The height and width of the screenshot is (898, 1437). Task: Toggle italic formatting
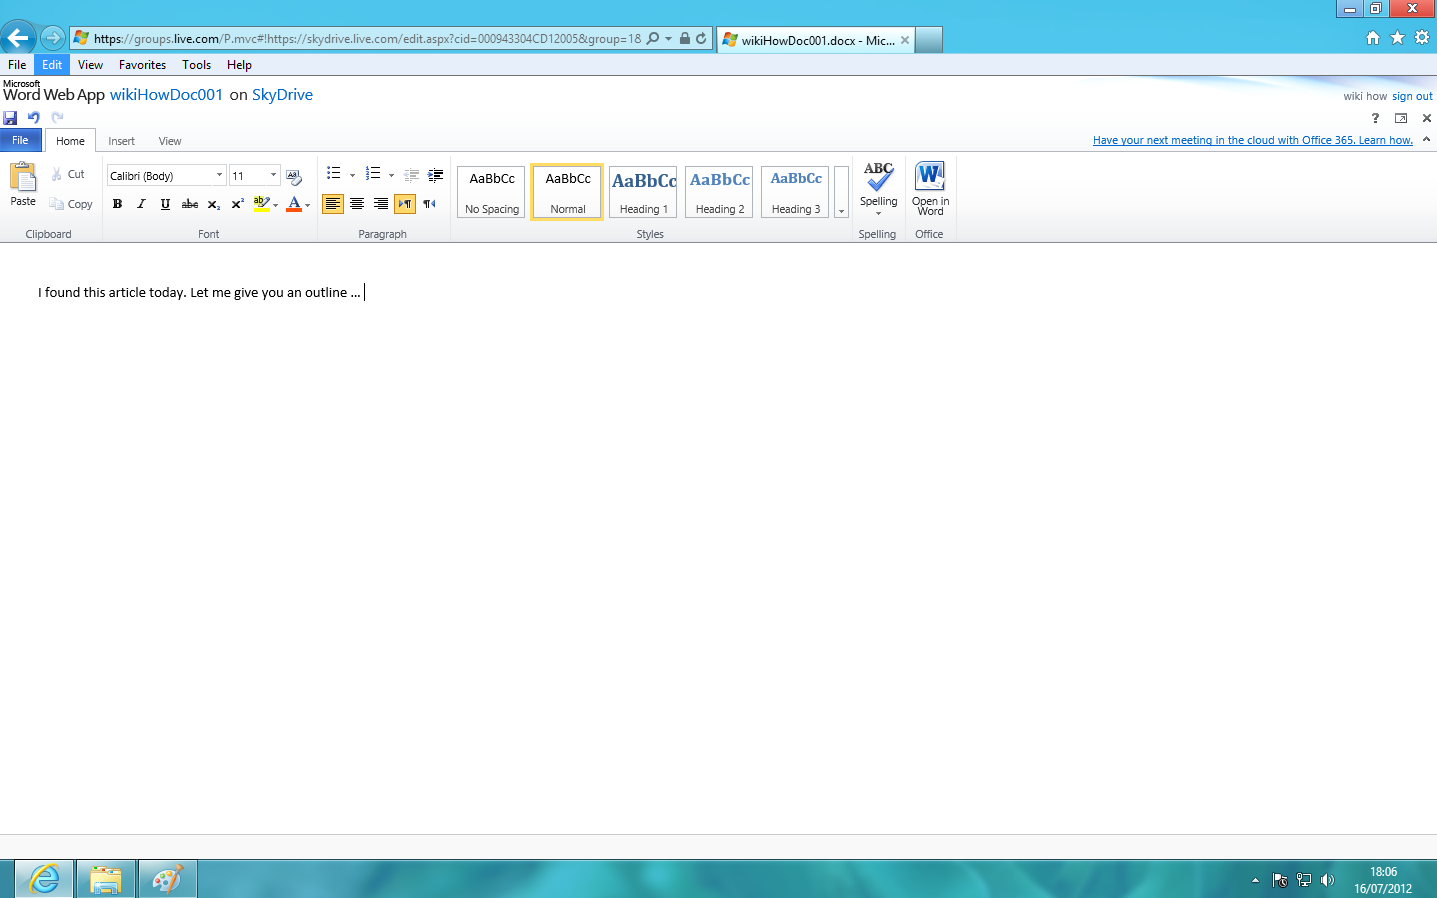(141, 204)
